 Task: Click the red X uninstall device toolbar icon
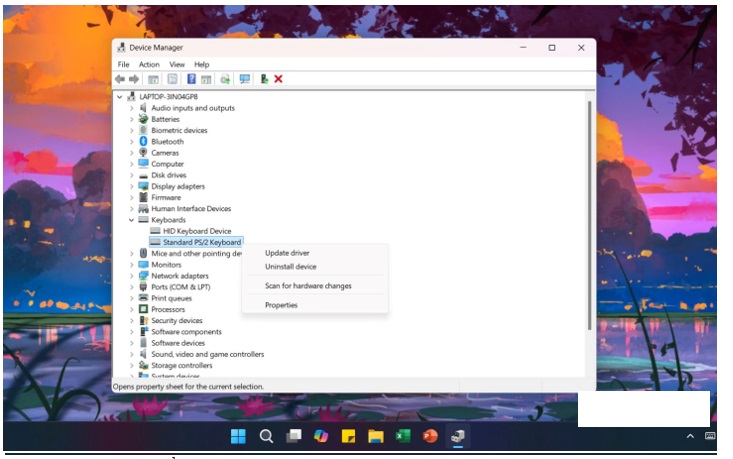[278, 79]
